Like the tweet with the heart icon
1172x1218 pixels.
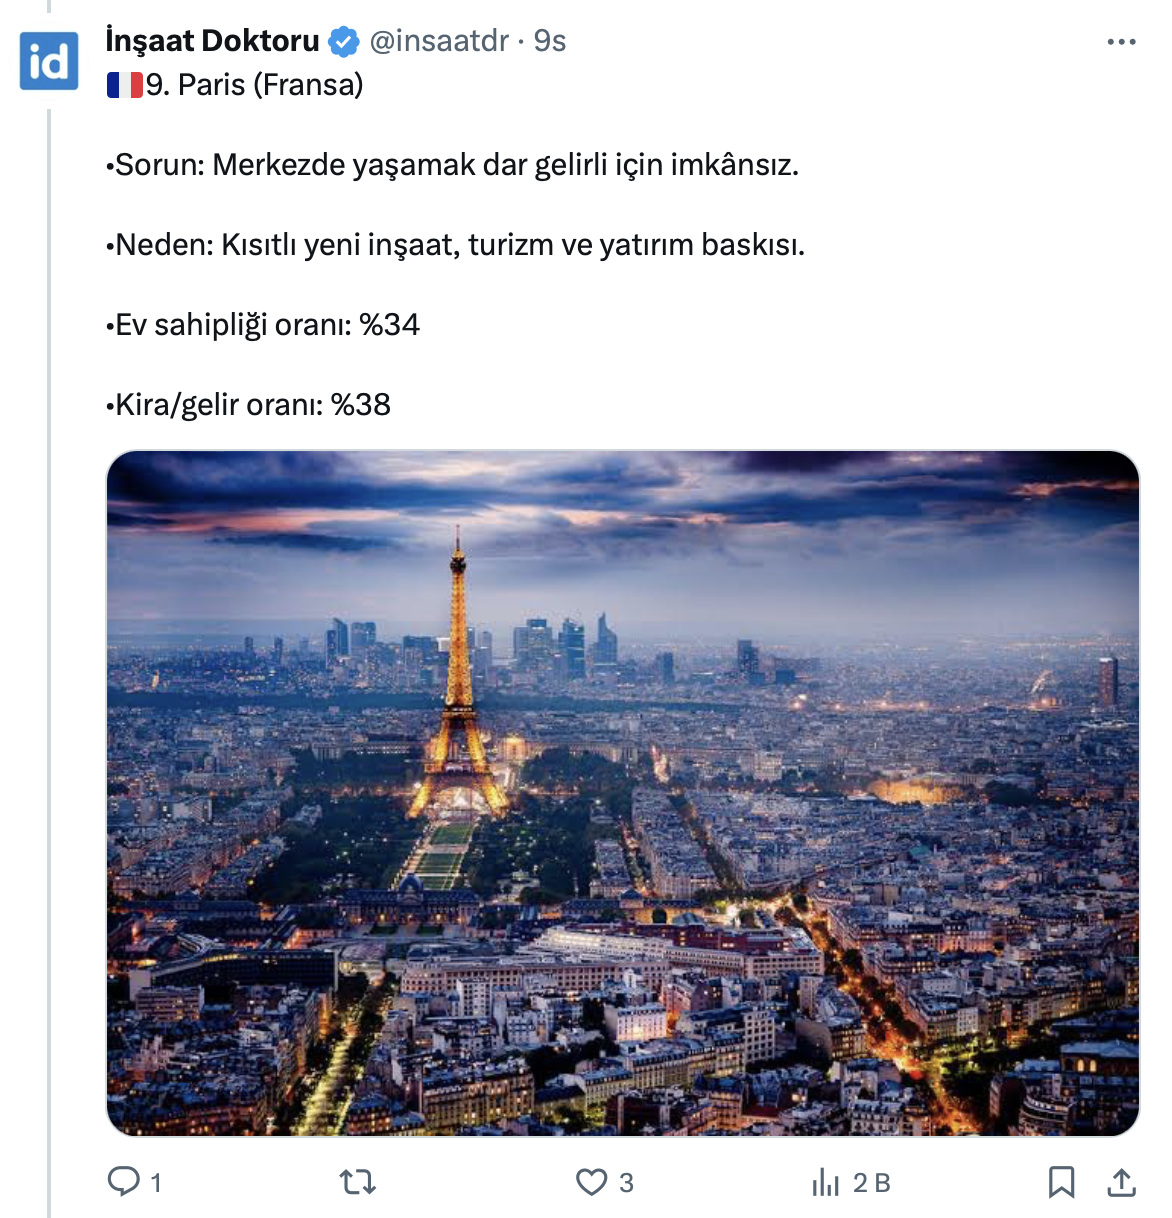click(x=591, y=1182)
